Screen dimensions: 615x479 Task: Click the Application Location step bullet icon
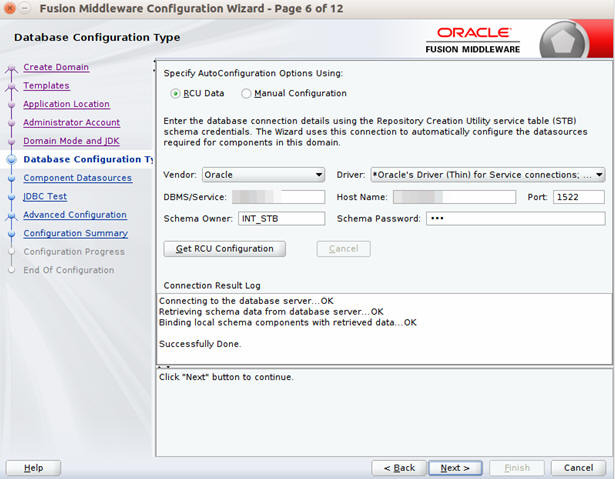11,104
